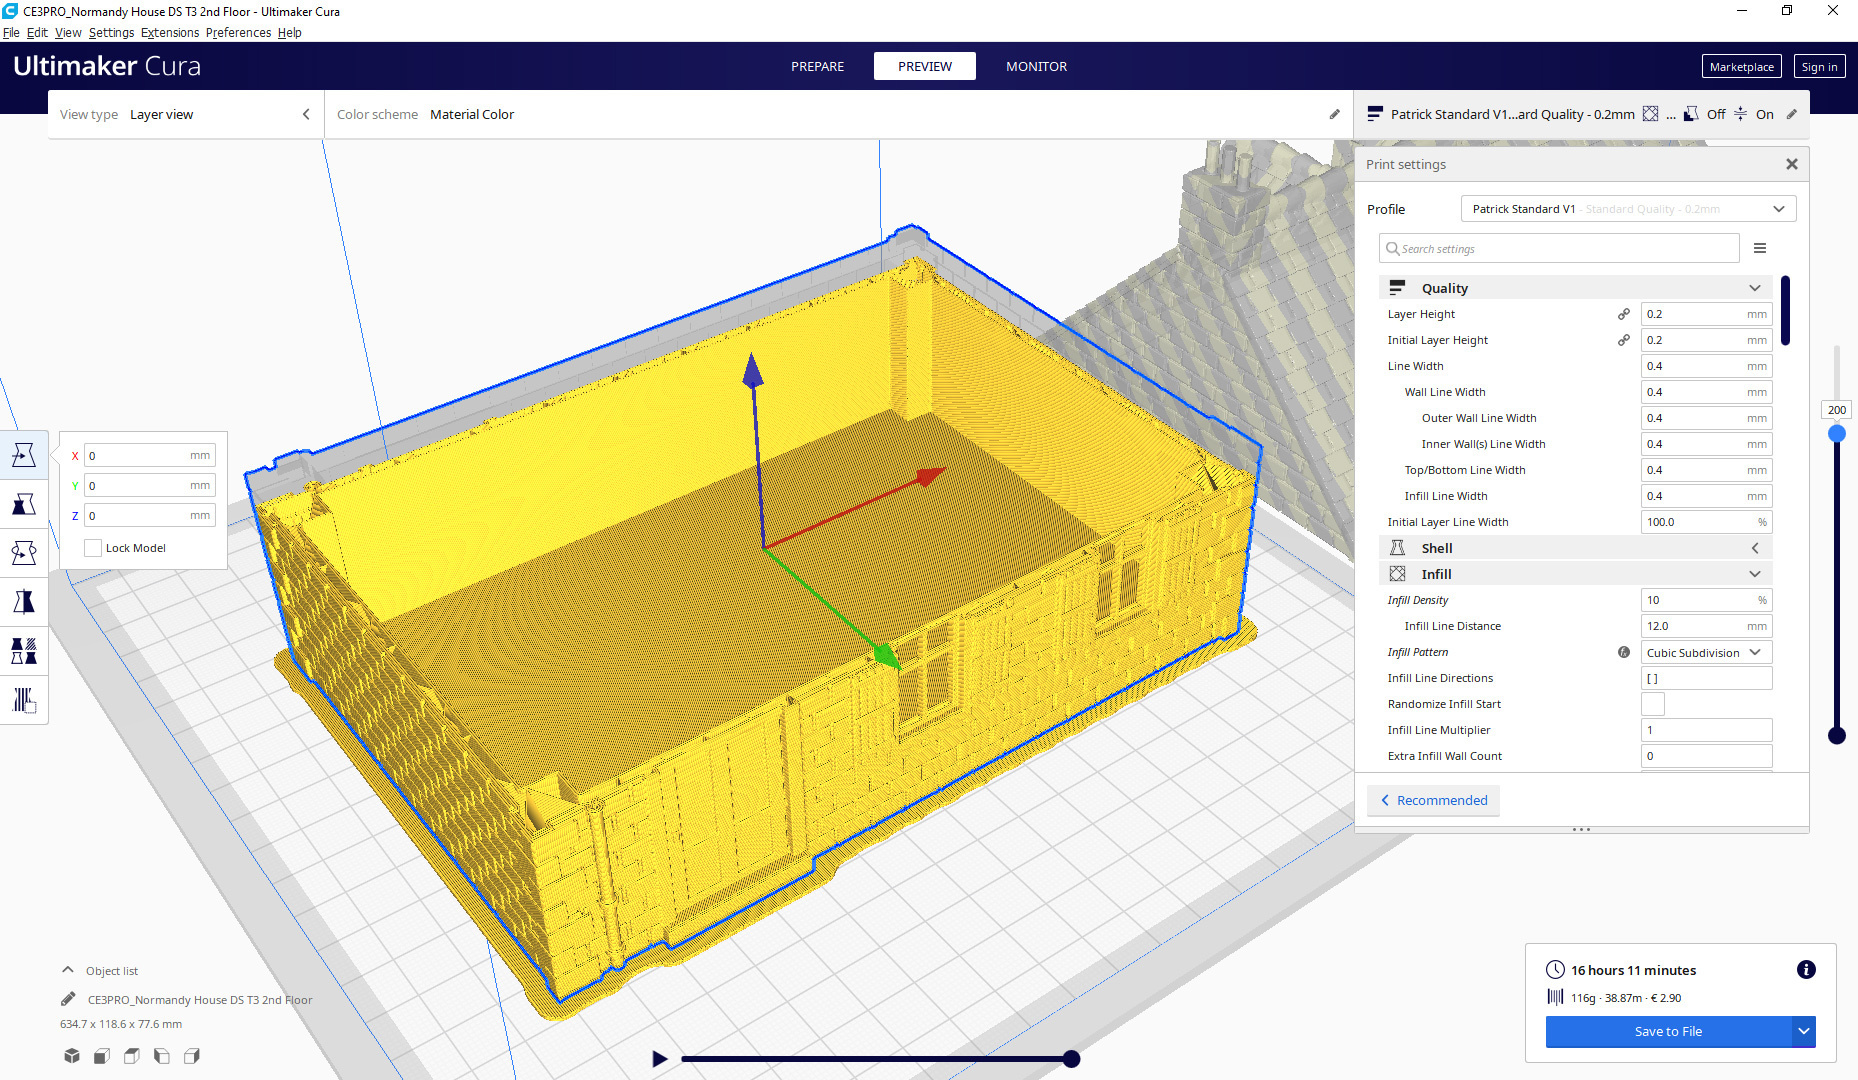1858x1080 pixels.
Task: Switch to 3D perspective view cube
Action: [x=72, y=1056]
